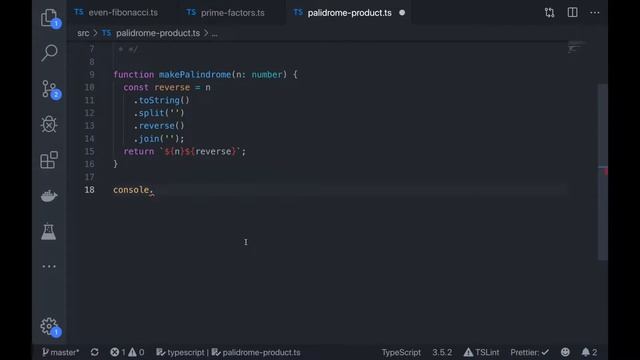Click the closing brace on line 16
Viewport: 640px width, 360px height.
coord(116,164)
